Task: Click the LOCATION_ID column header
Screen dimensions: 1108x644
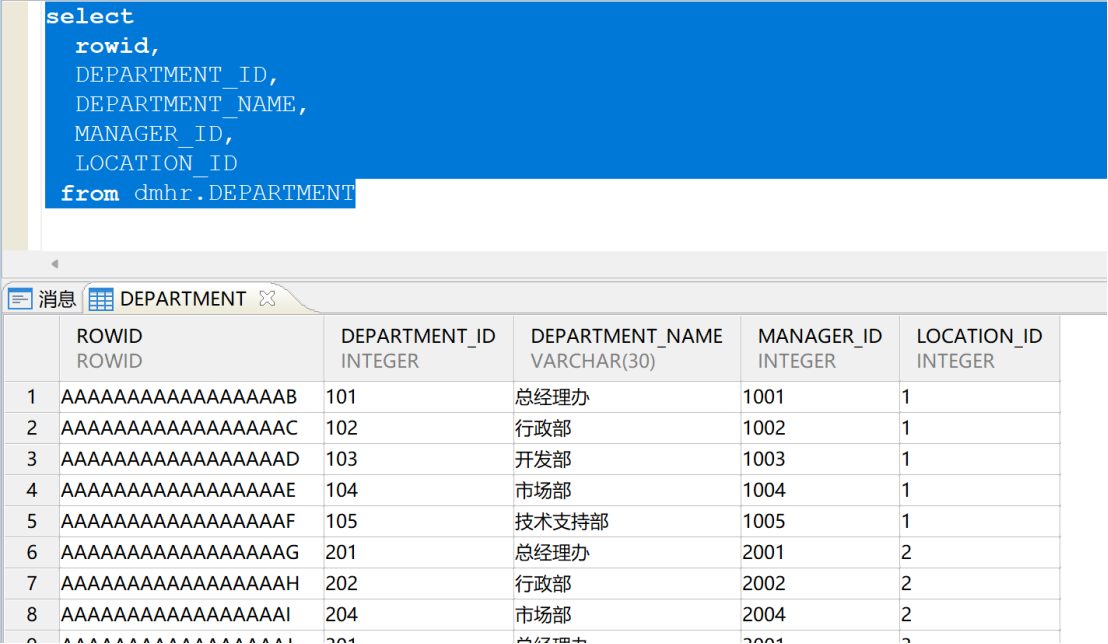Action: [979, 349]
